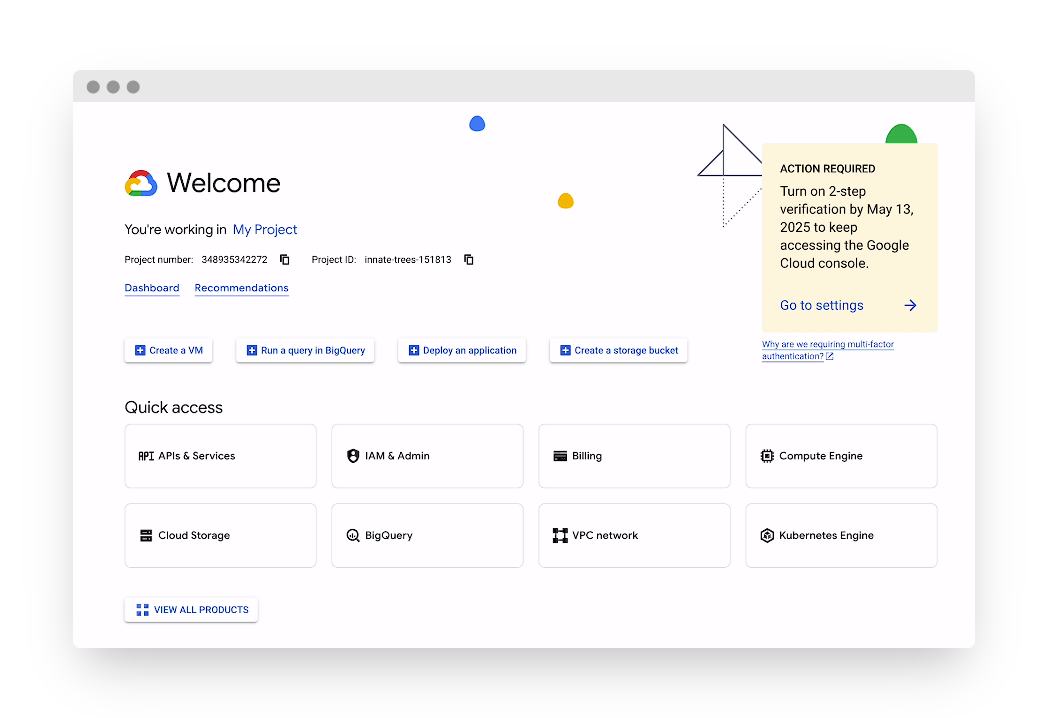Screen dimensions: 1048x718
Task: Click the ACTION REQUIRED label
Action: 827,169
